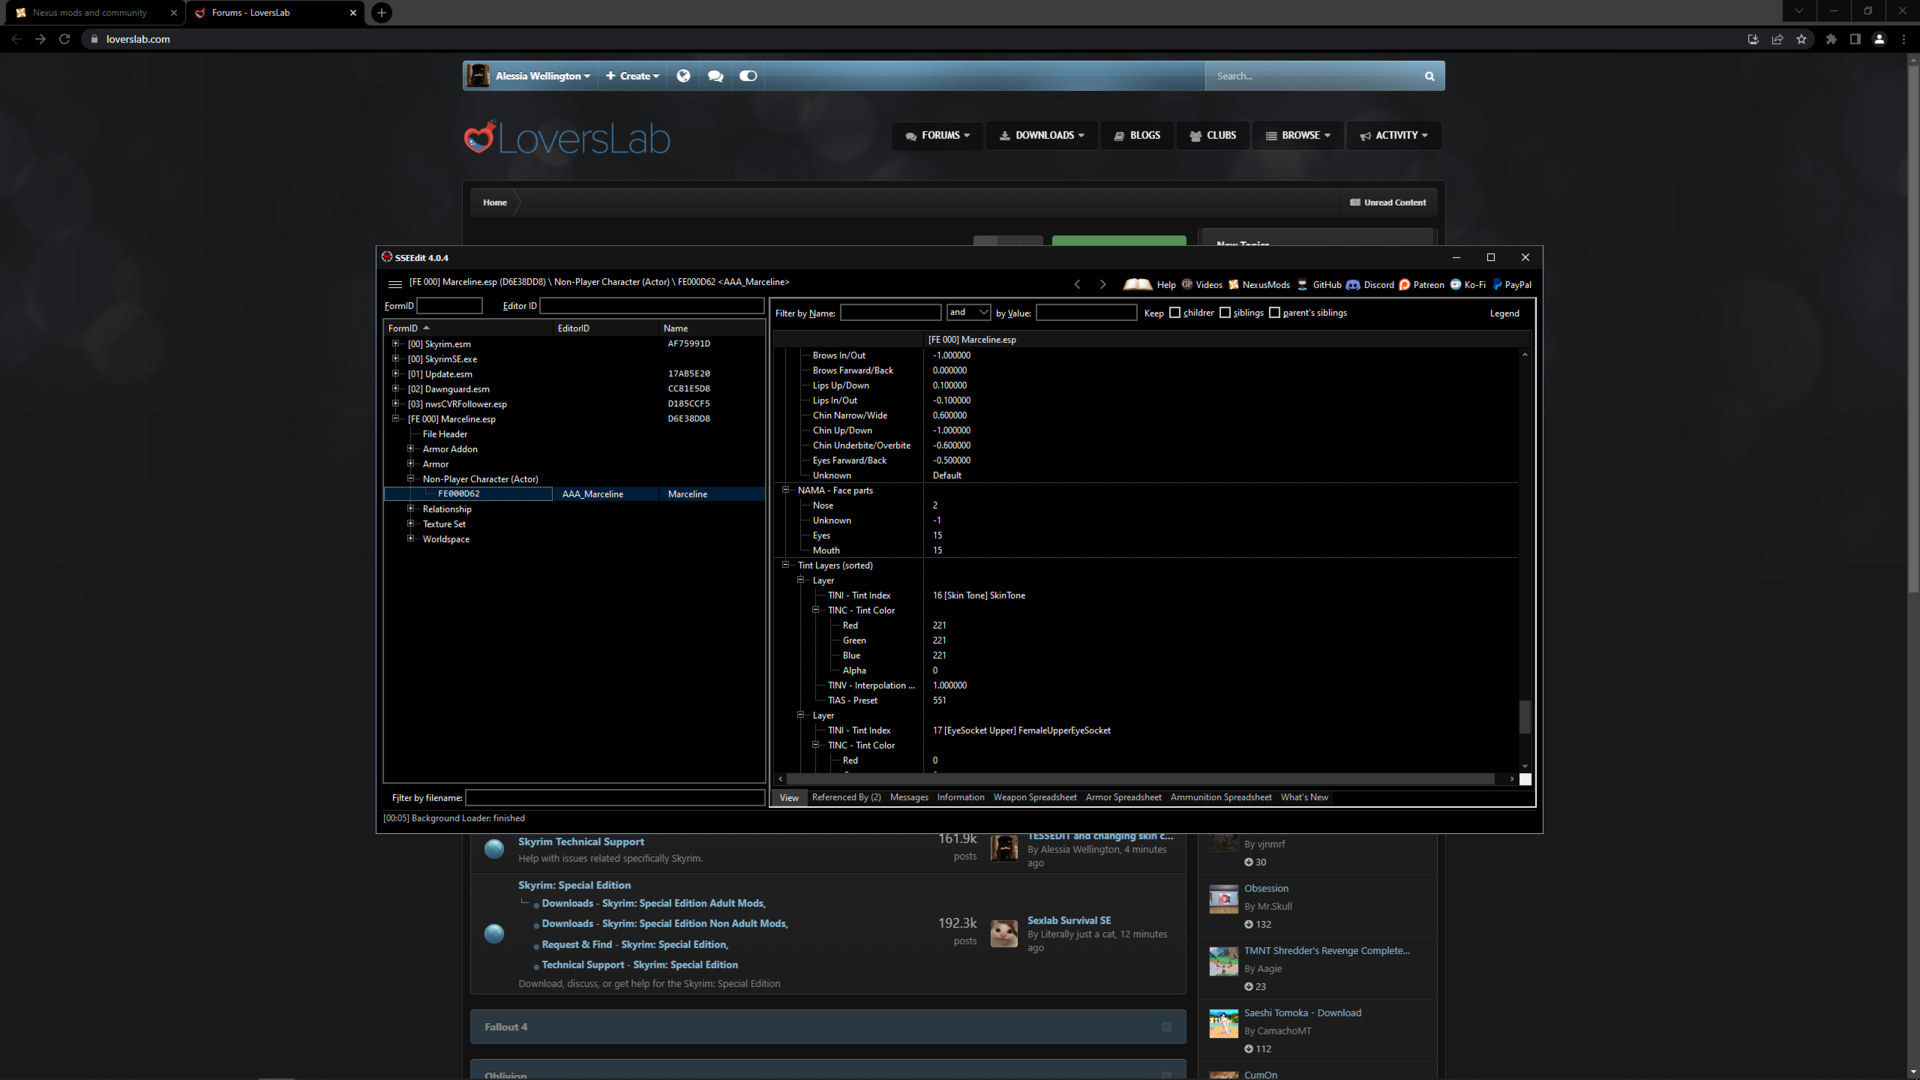Click the Alessia Wellington avatar thumbnail
Screen dimensions: 1920x1080
(478, 76)
